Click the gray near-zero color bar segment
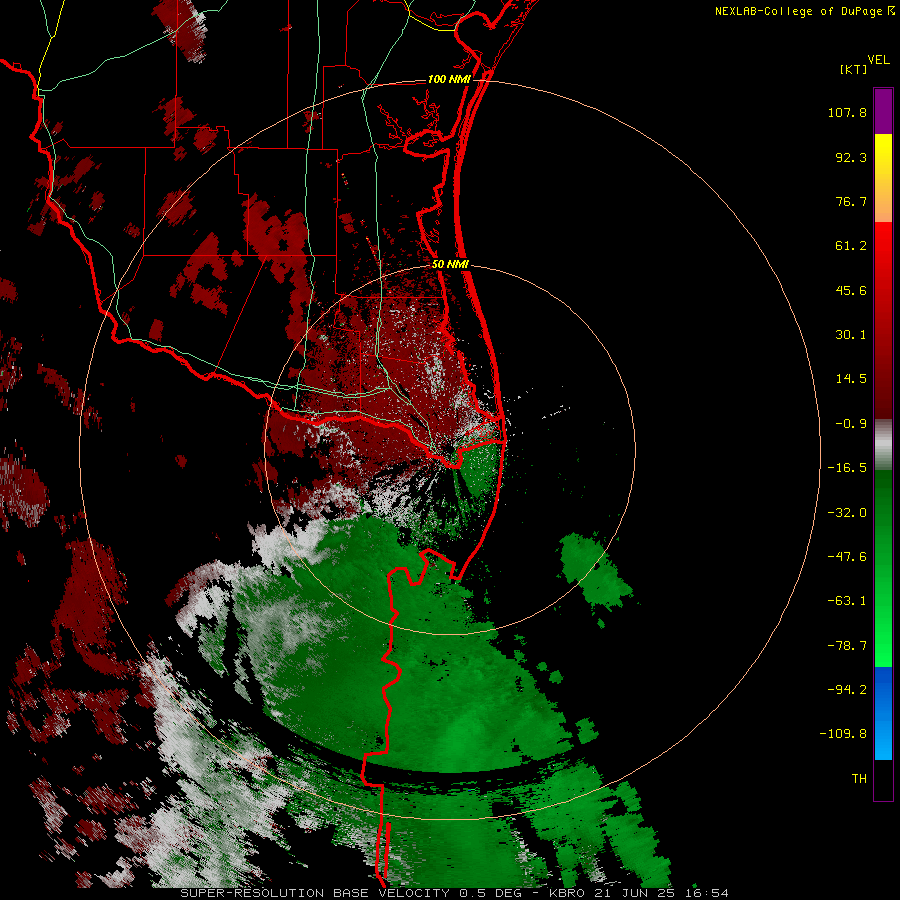 pyautogui.click(x=883, y=445)
